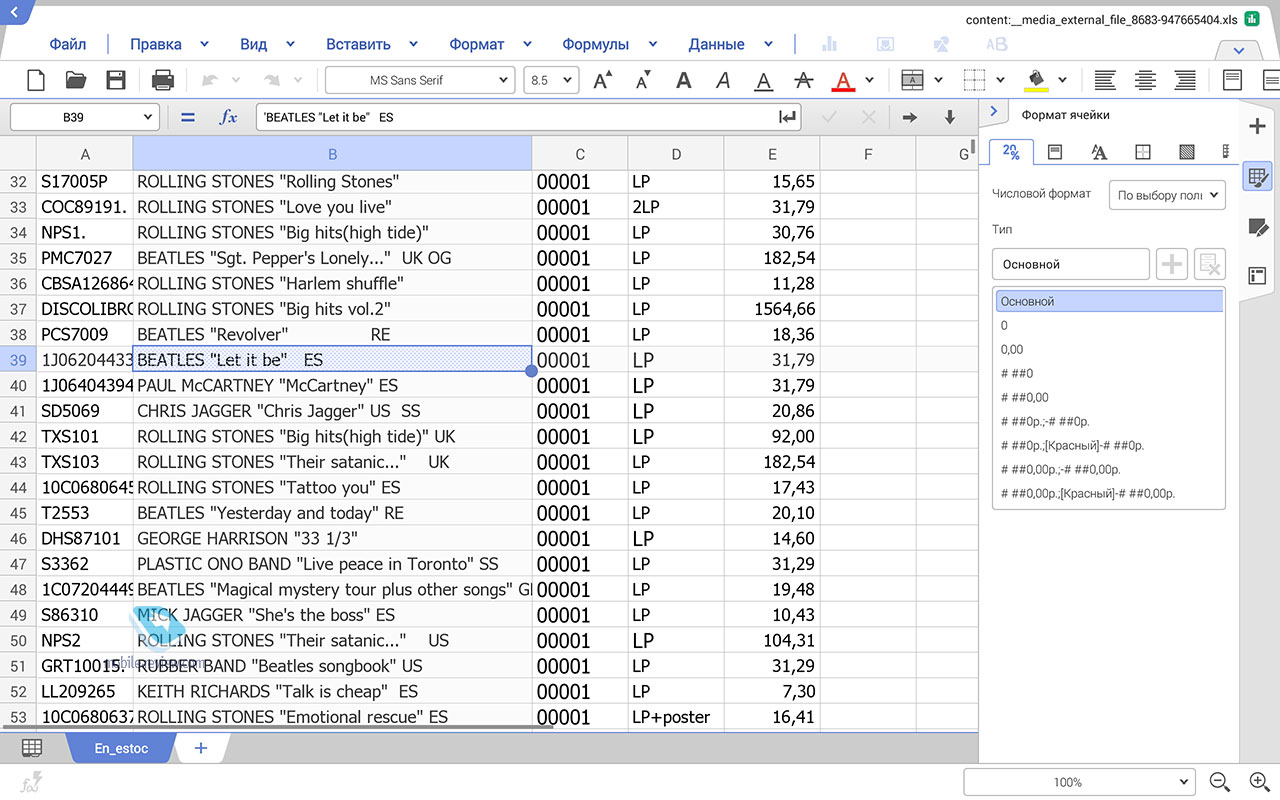1280x800 pixels.
Task: Click the plus icon in right sidebar
Action: click(1259, 126)
